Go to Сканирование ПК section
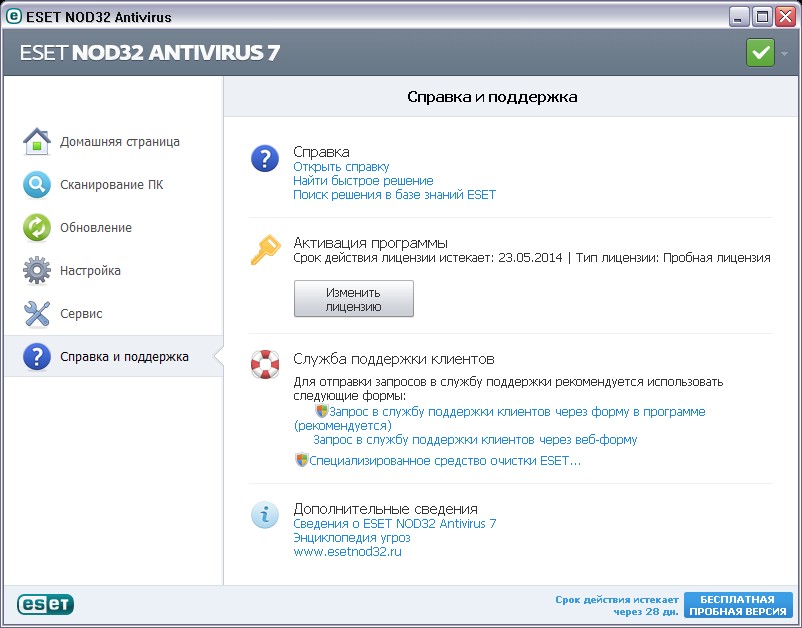 pos(114,185)
